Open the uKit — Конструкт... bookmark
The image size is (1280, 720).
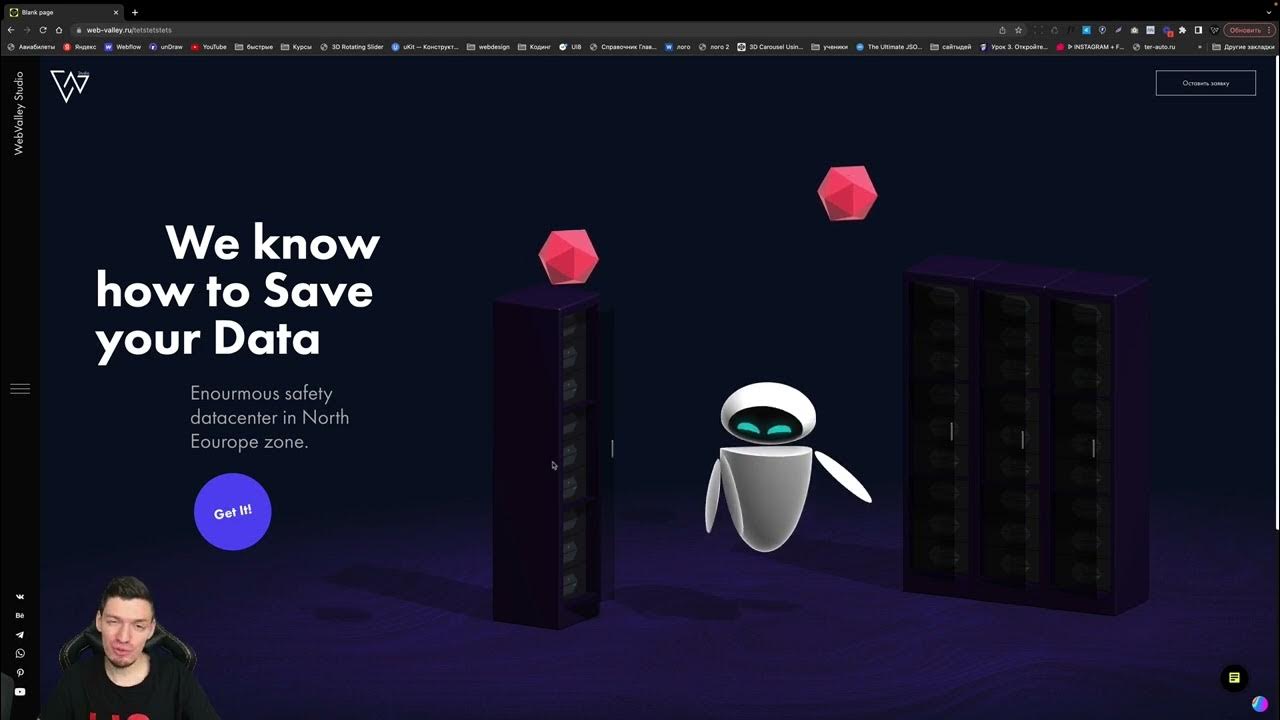(426, 47)
